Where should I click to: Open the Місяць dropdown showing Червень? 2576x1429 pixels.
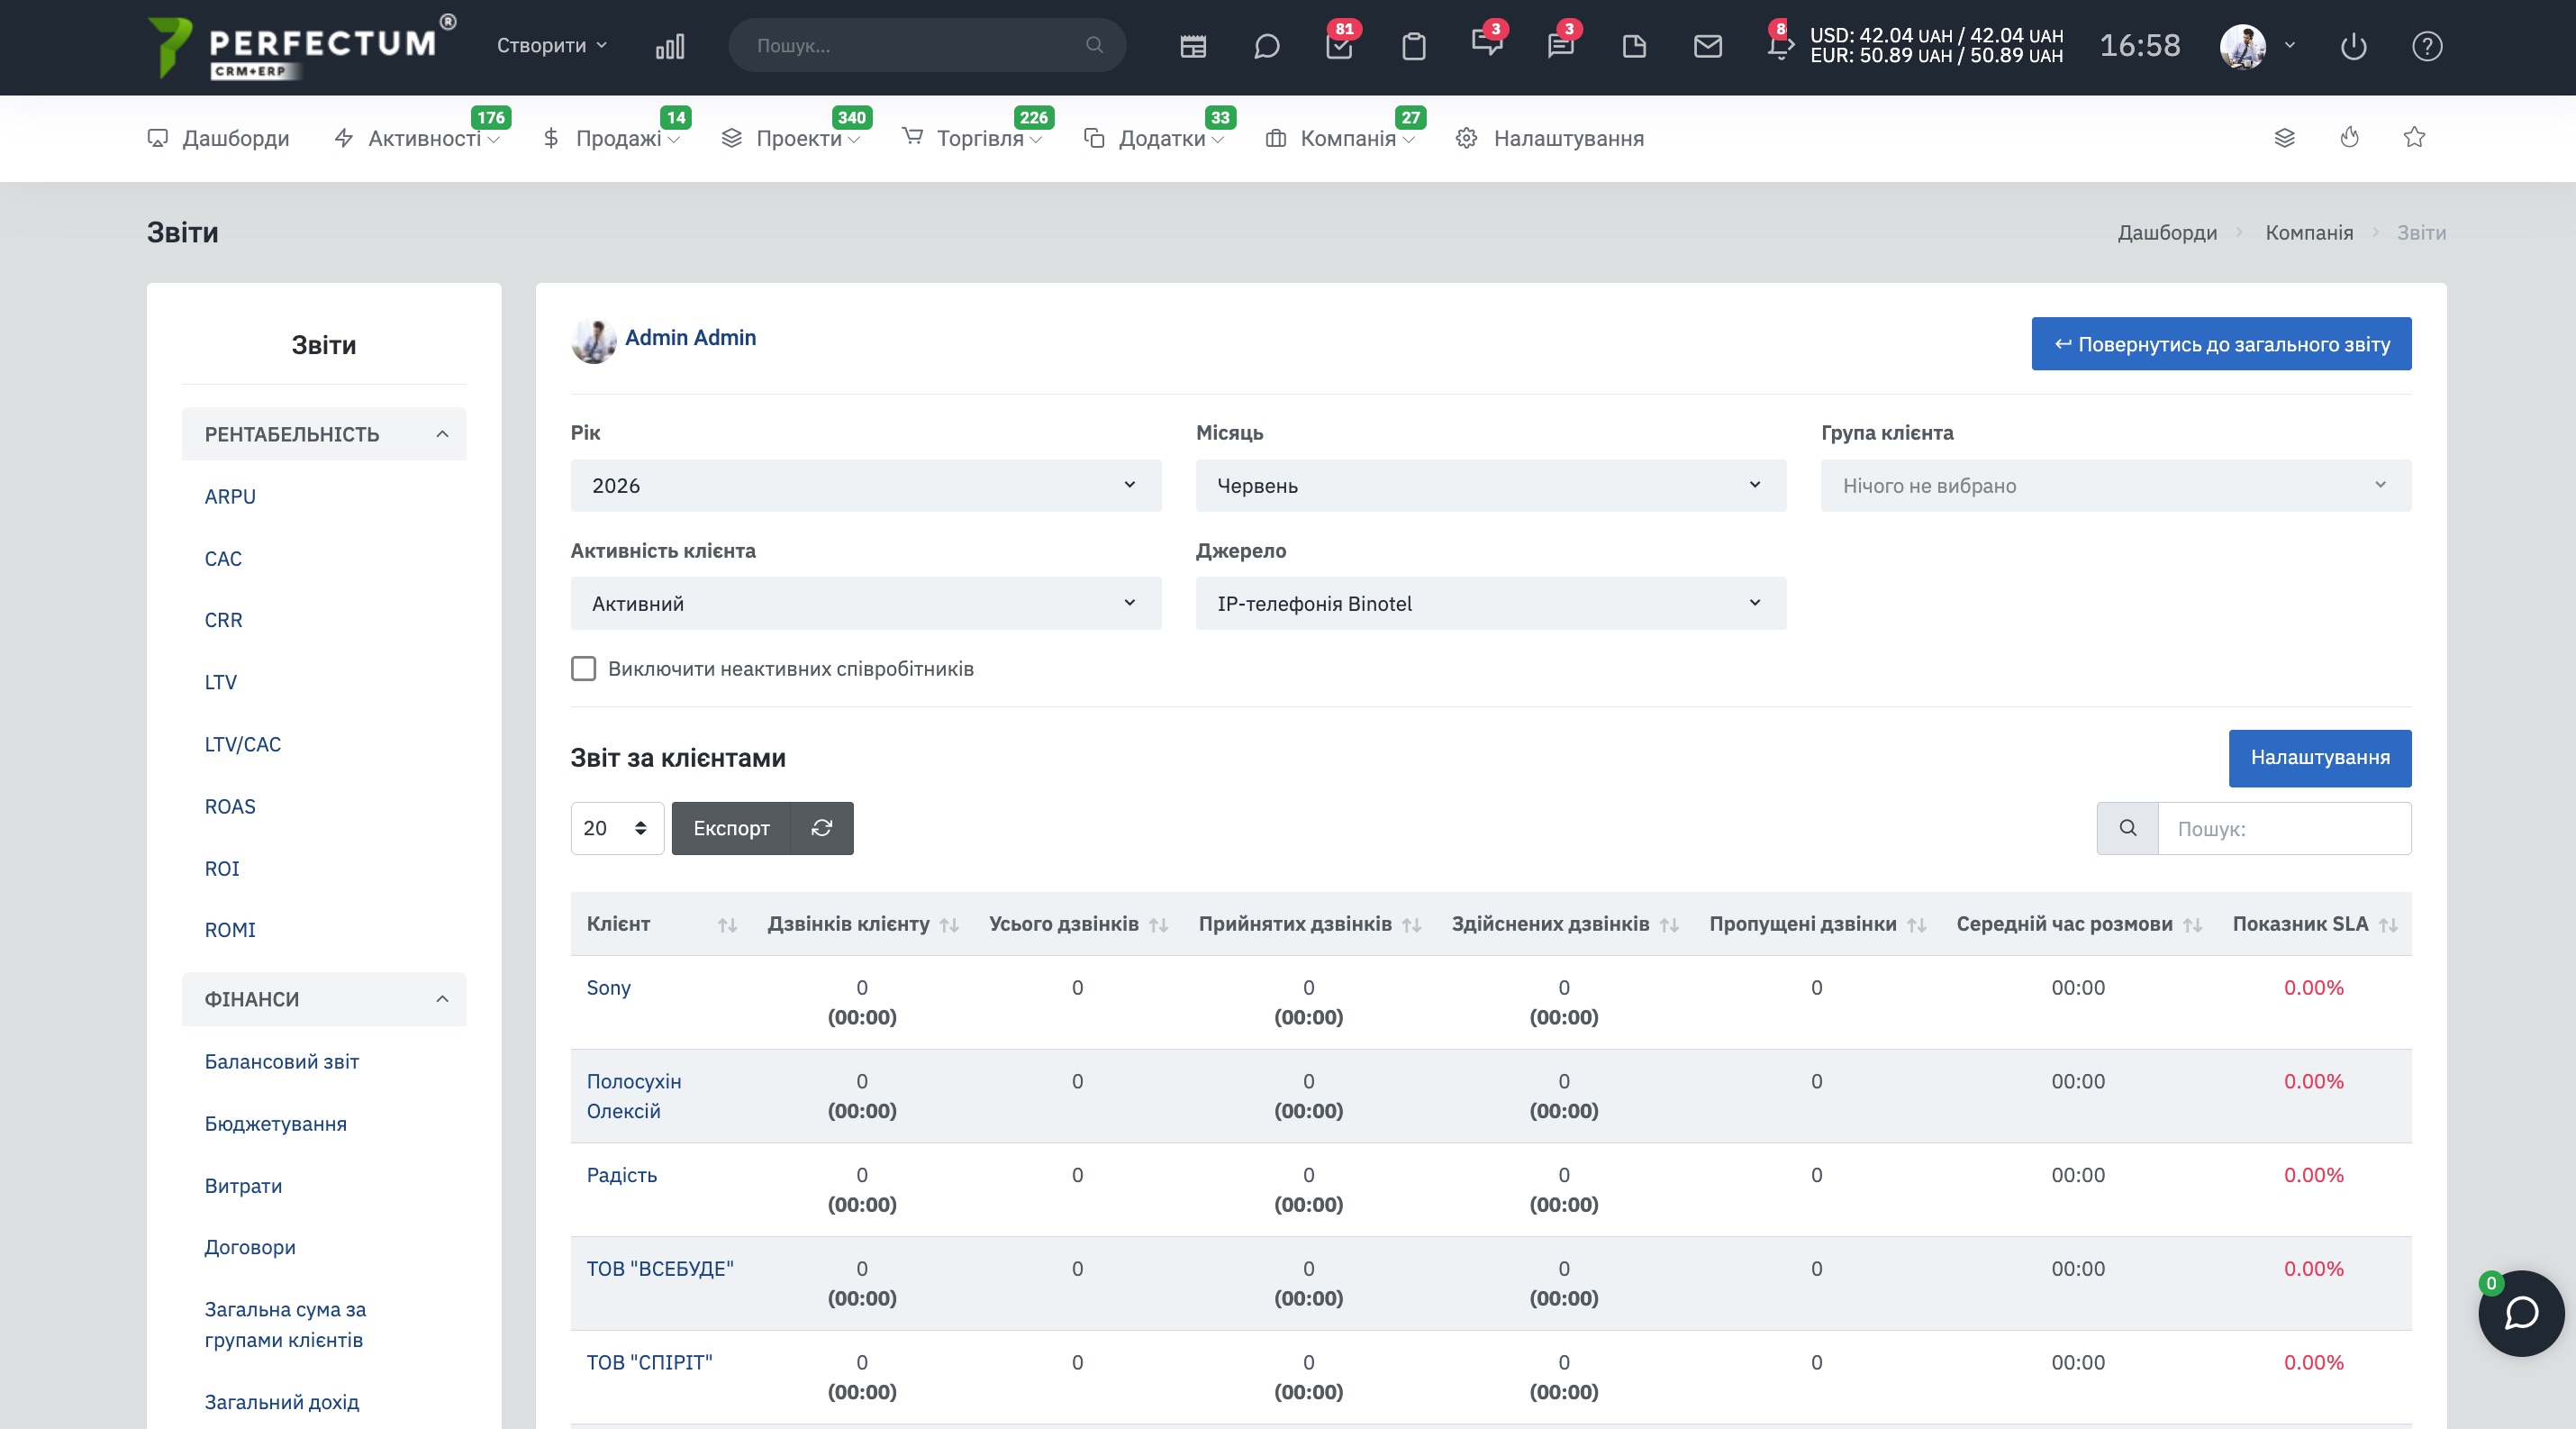[x=1490, y=486]
